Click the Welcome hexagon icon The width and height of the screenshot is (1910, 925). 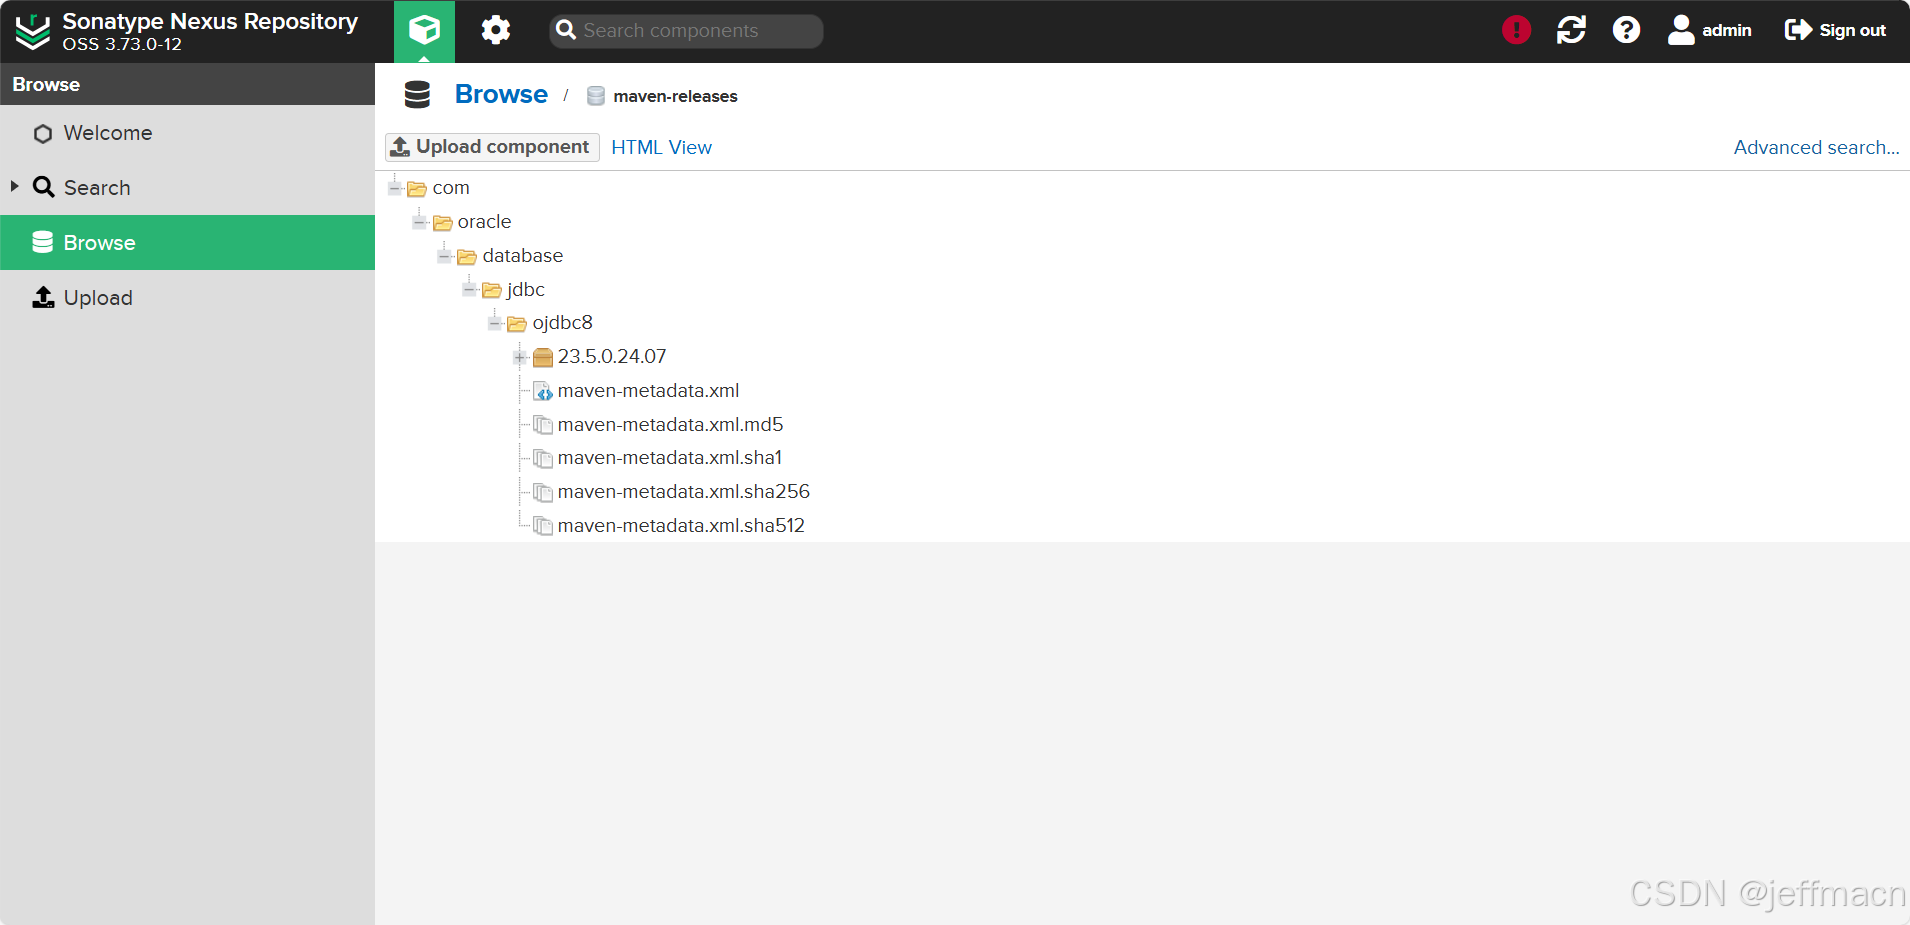point(43,133)
